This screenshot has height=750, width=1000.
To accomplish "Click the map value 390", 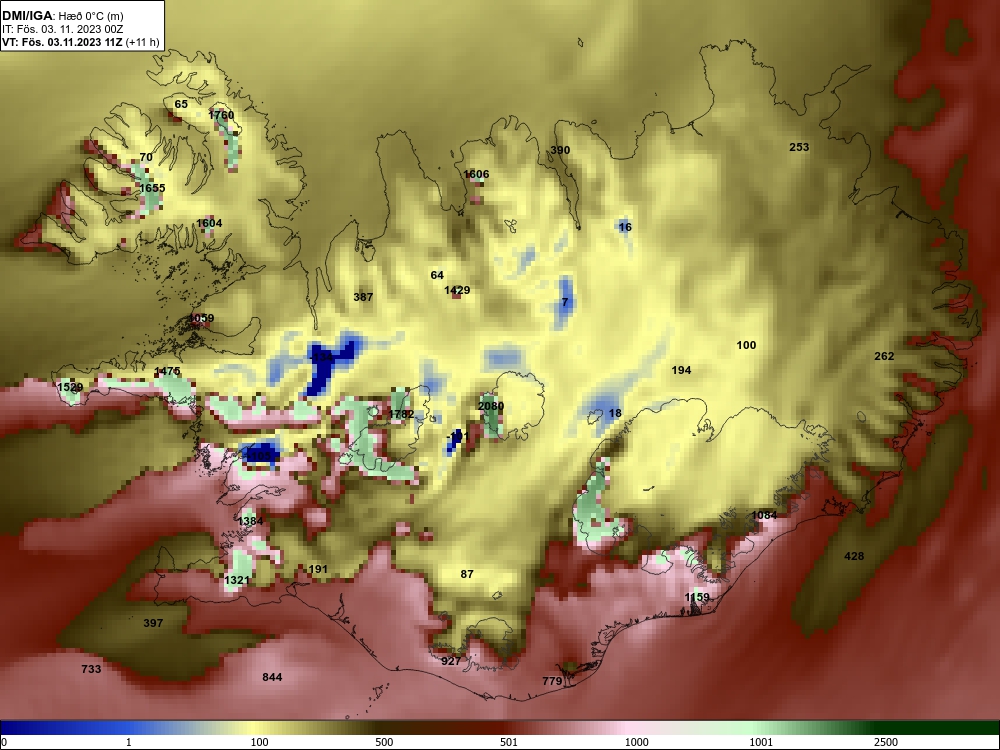I will 560,151.
